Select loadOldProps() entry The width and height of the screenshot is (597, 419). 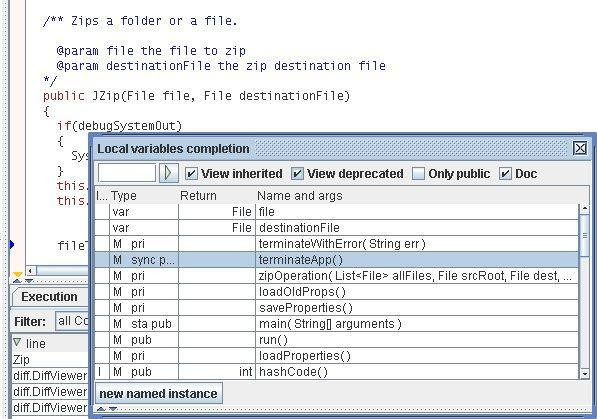(x=336, y=292)
